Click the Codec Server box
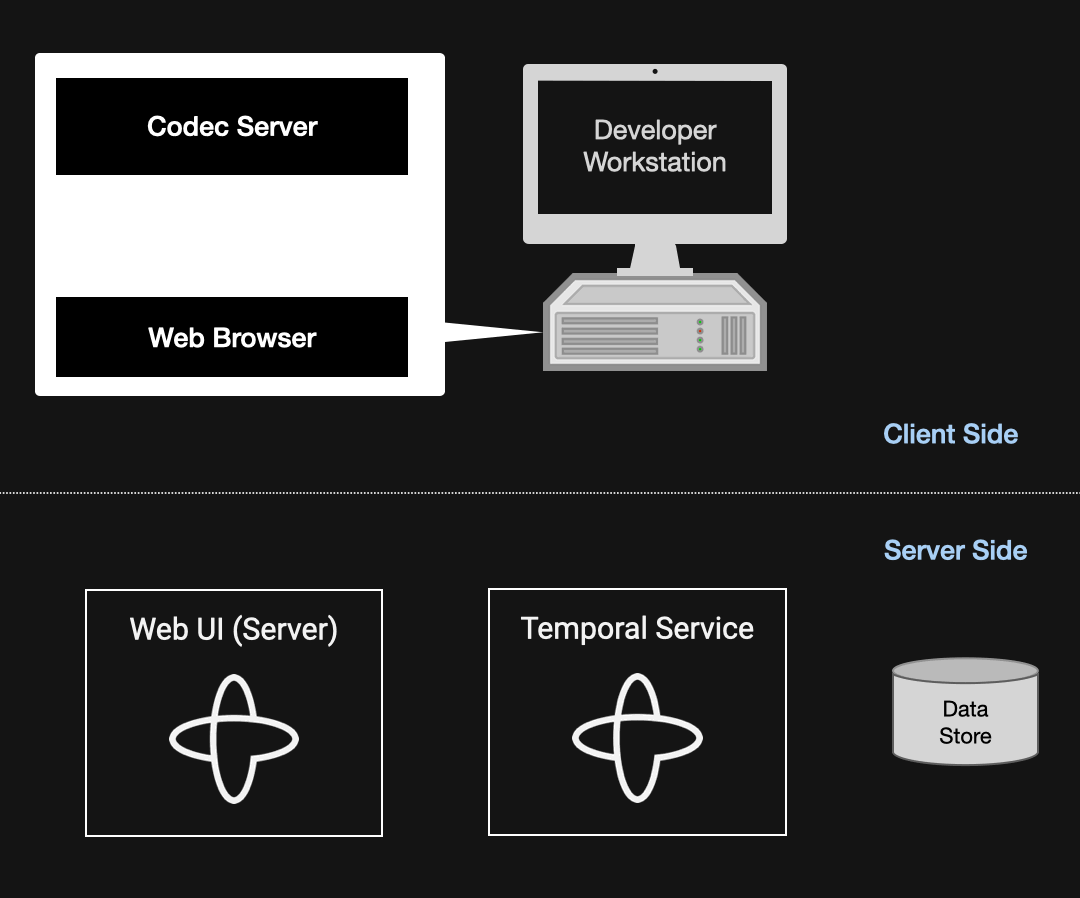Viewport: 1080px width, 898px height. pos(231,127)
